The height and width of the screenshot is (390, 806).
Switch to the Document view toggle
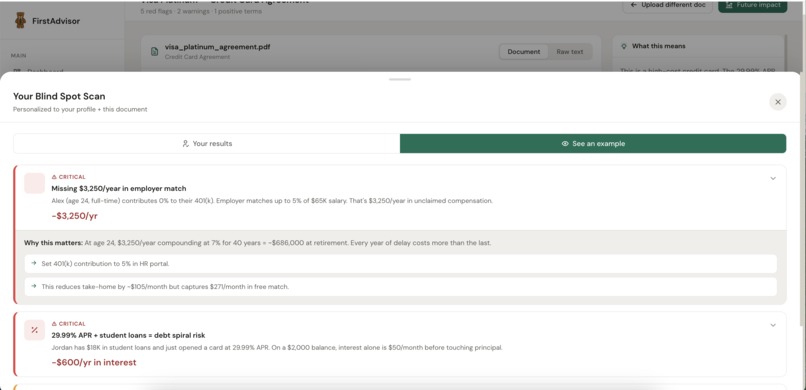coord(524,51)
